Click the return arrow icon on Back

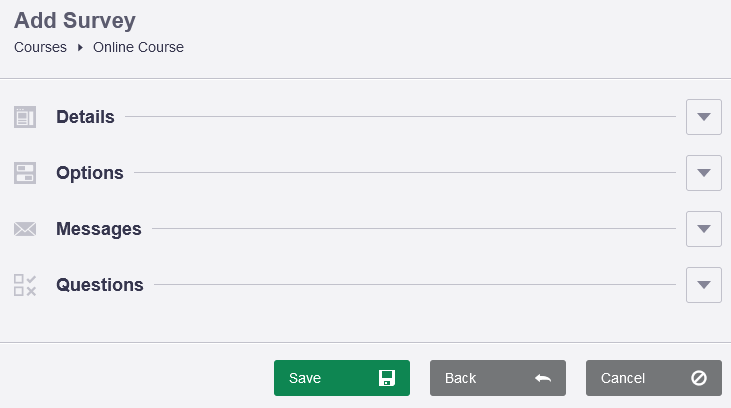(543, 378)
